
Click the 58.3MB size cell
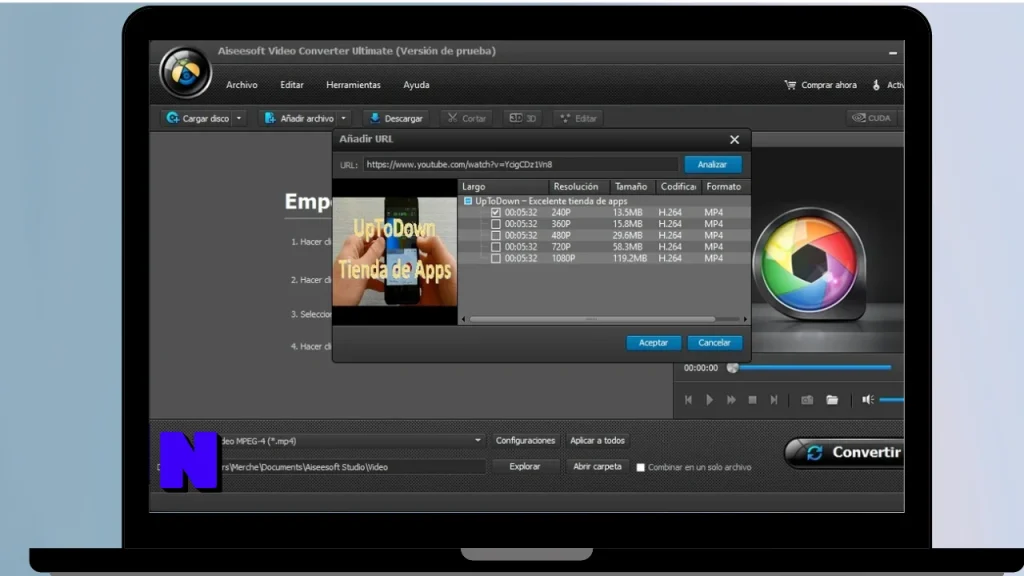[x=628, y=247]
